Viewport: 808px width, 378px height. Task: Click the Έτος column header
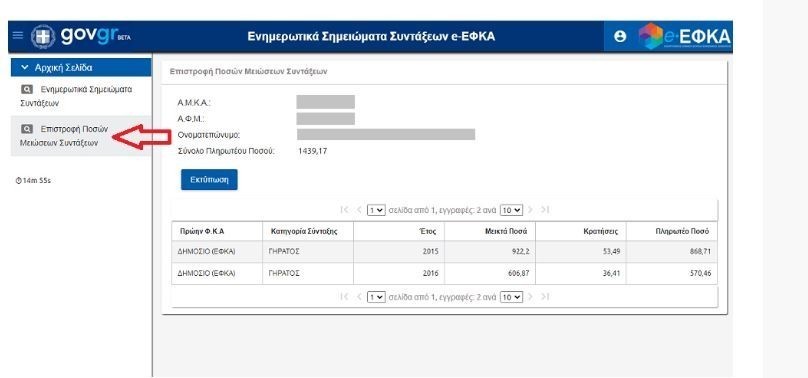pos(399,231)
